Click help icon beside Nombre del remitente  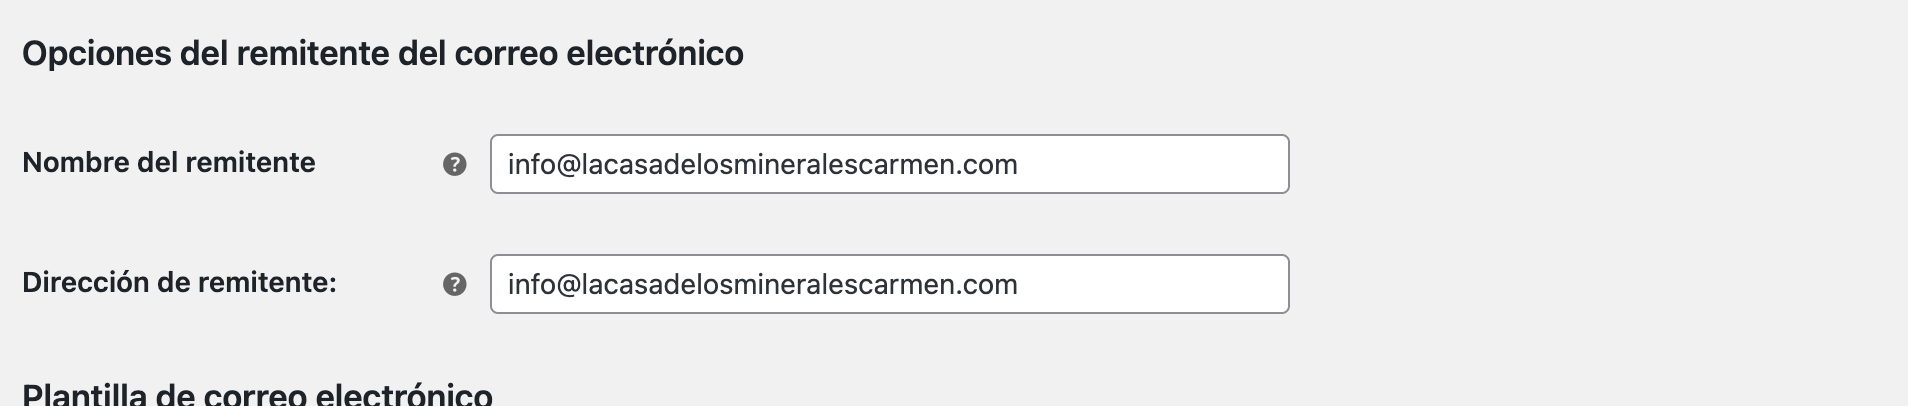(x=454, y=164)
